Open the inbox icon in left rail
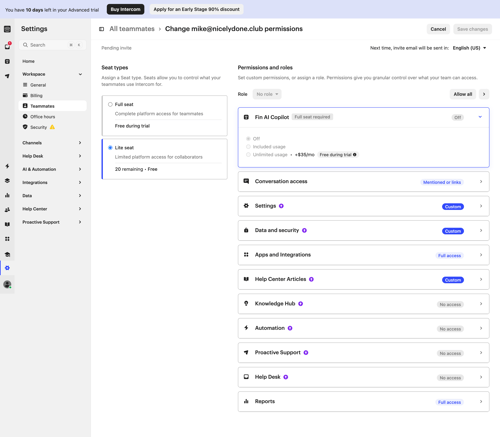The height and width of the screenshot is (437, 500). [x=7, y=29]
